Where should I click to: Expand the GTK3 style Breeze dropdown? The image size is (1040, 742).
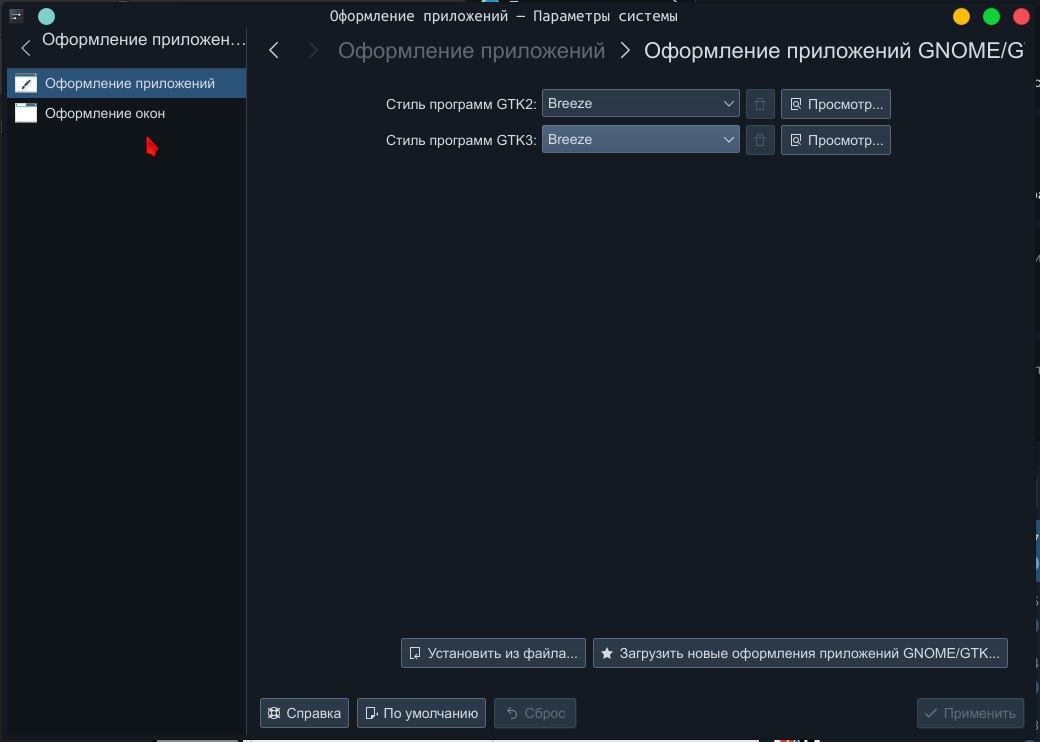[x=641, y=140]
